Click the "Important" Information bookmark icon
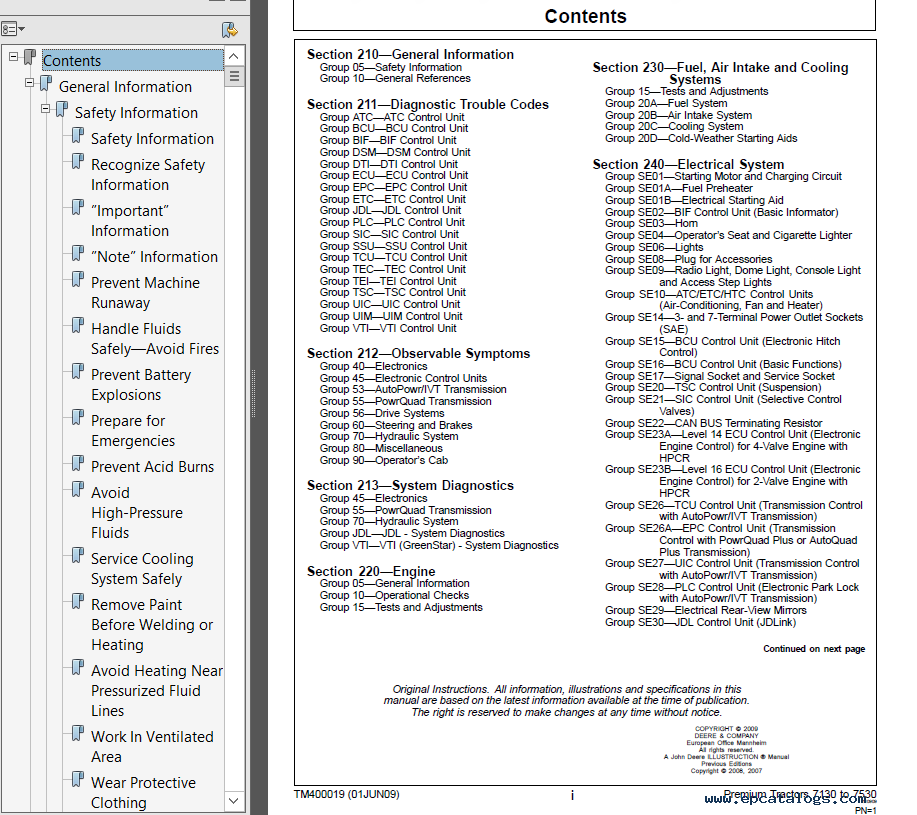Viewport: 917px width, 815px height. tap(77, 208)
